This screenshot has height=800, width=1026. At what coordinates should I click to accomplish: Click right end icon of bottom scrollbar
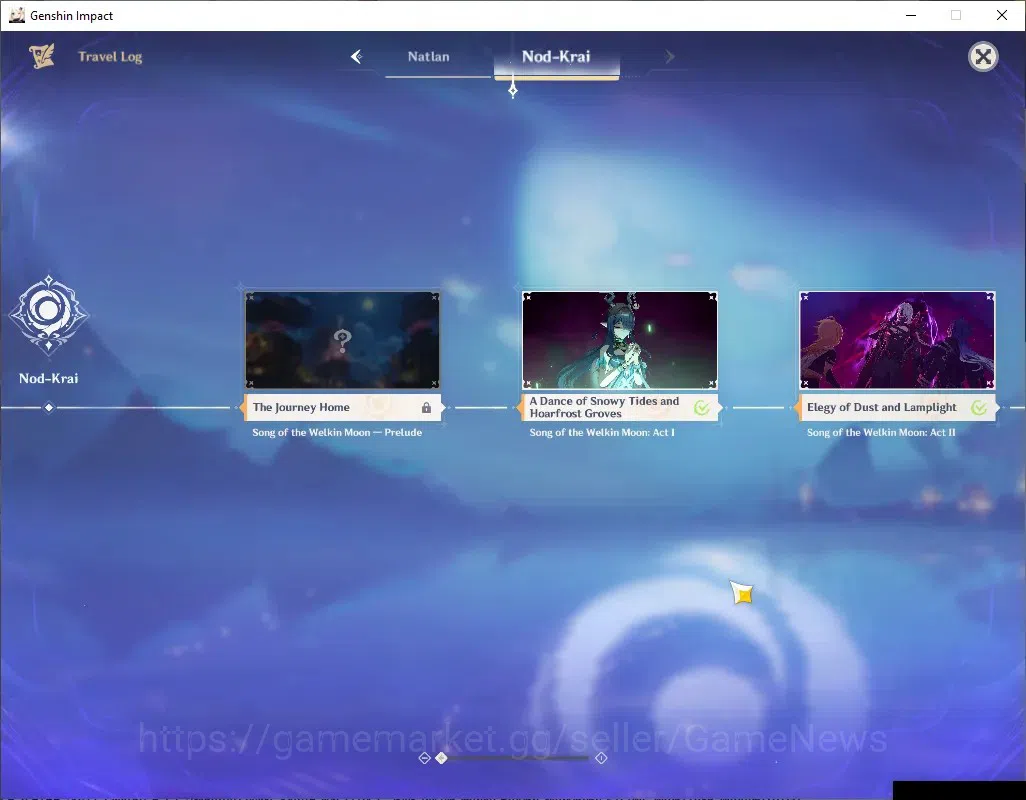point(601,757)
